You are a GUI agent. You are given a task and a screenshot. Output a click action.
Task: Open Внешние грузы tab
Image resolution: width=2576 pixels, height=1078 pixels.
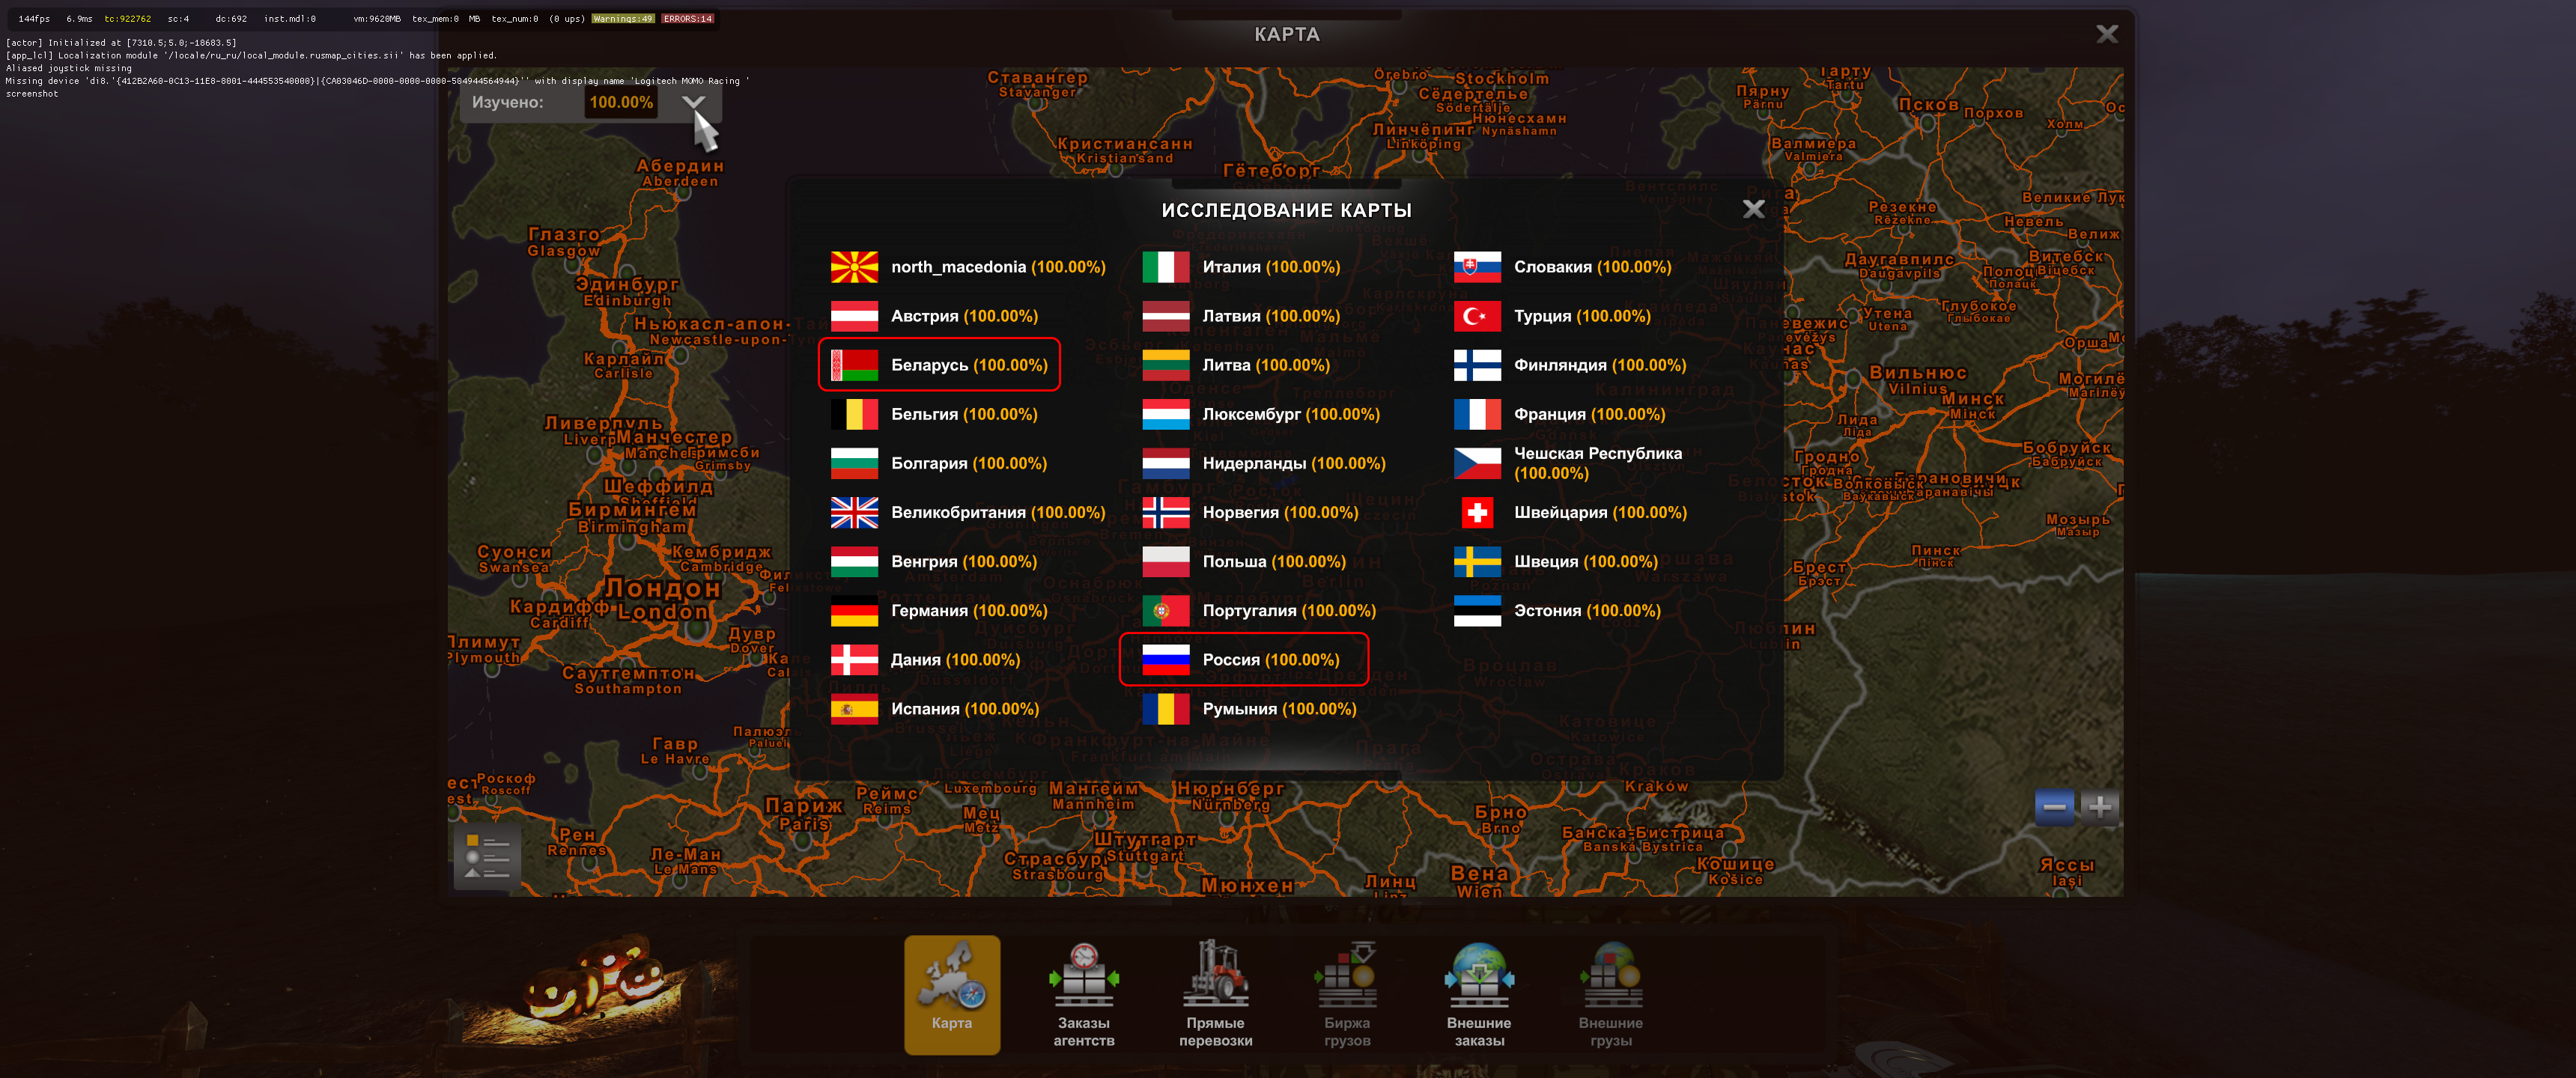(1610, 994)
